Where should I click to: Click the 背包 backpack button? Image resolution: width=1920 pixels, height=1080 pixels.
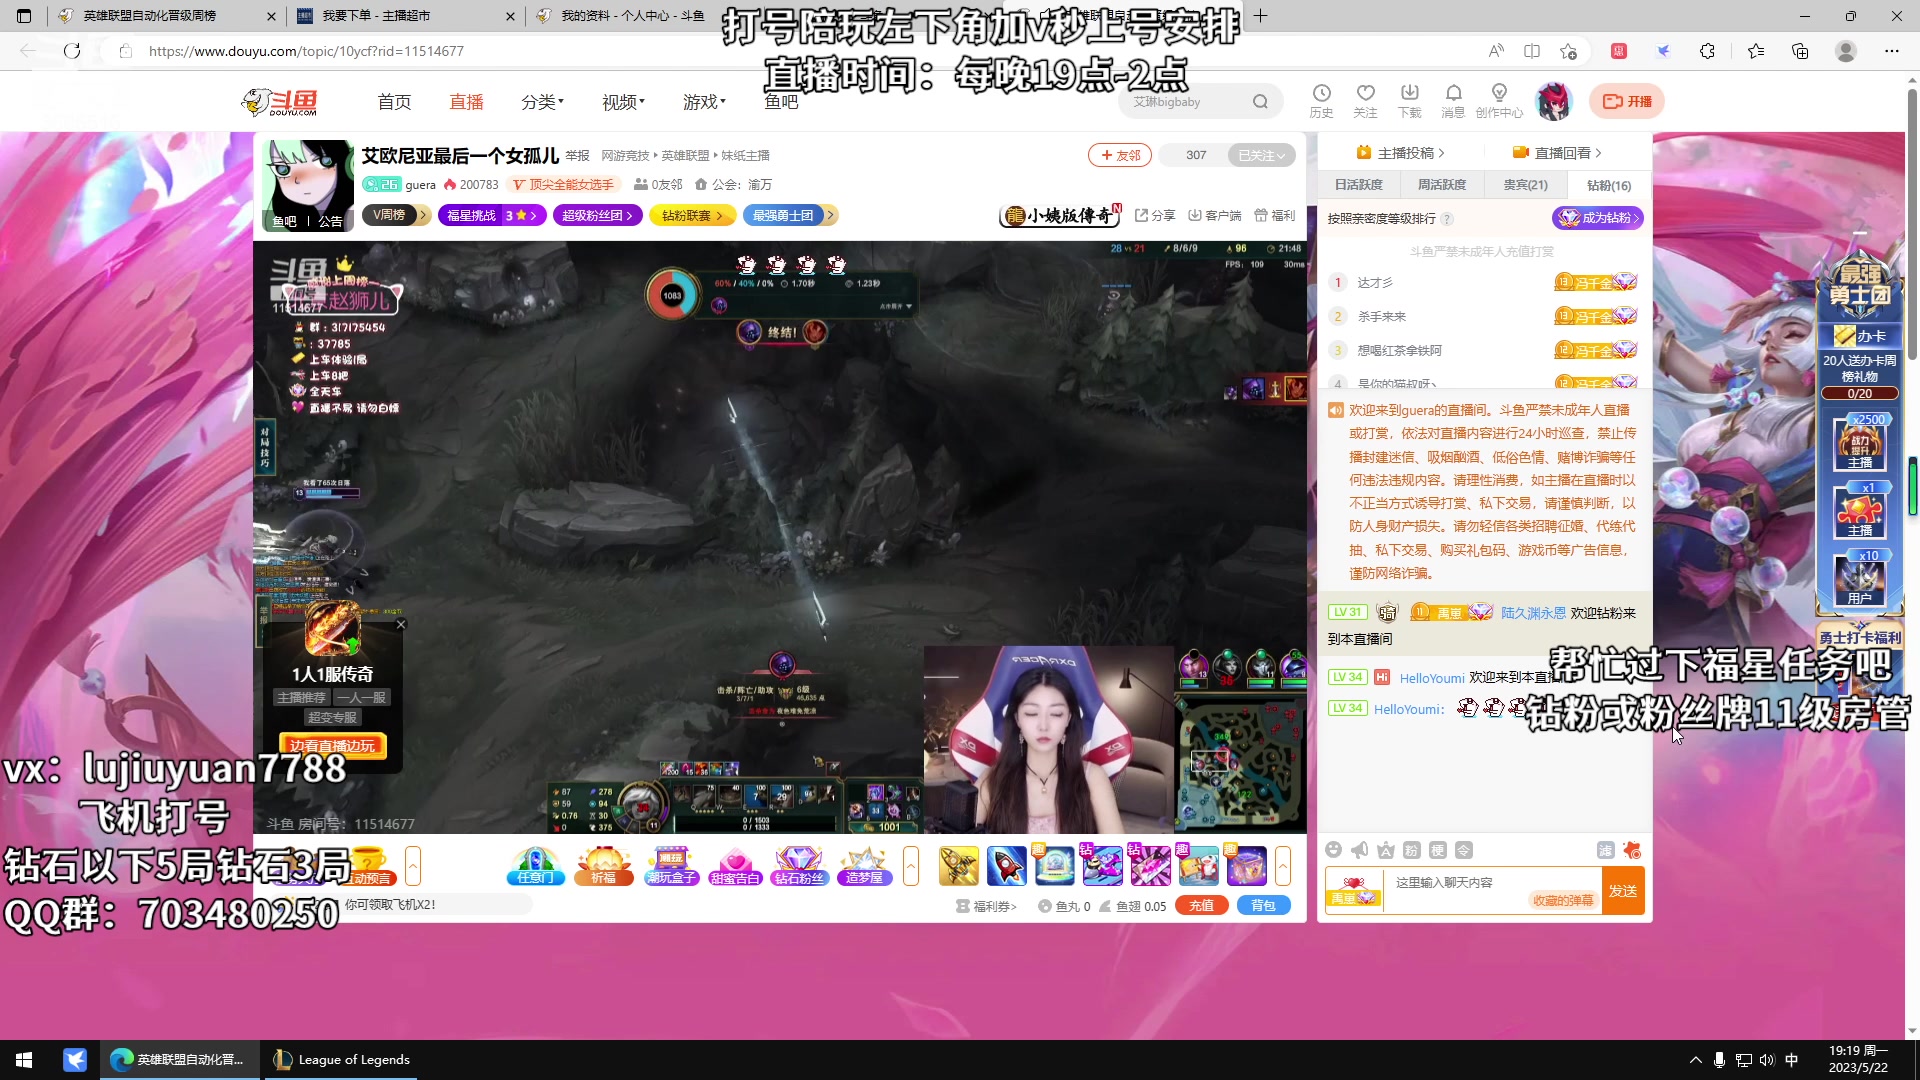(x=1264, y=905)
